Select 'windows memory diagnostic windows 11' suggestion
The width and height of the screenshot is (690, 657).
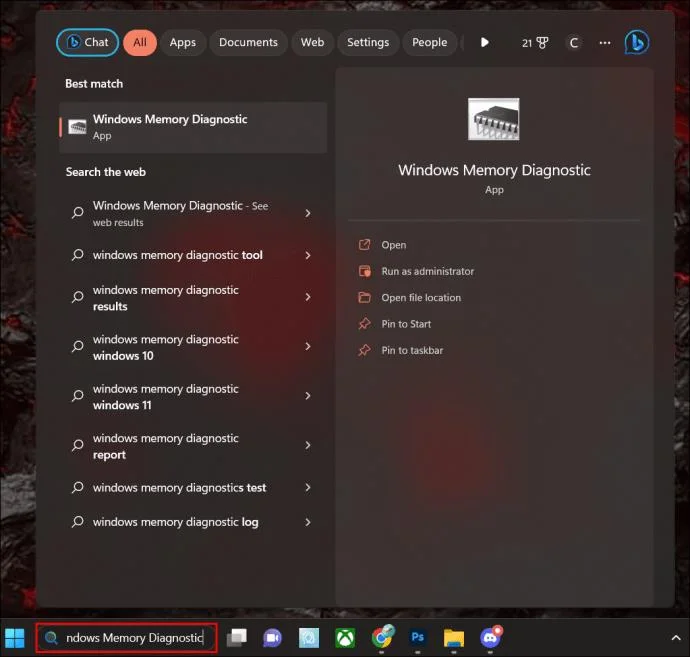(x=193, y=396)
